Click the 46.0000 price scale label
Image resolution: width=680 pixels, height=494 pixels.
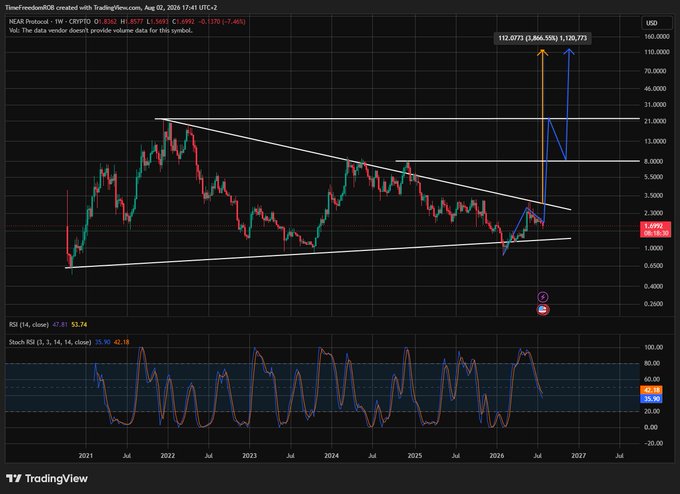(x=657, y=88)
